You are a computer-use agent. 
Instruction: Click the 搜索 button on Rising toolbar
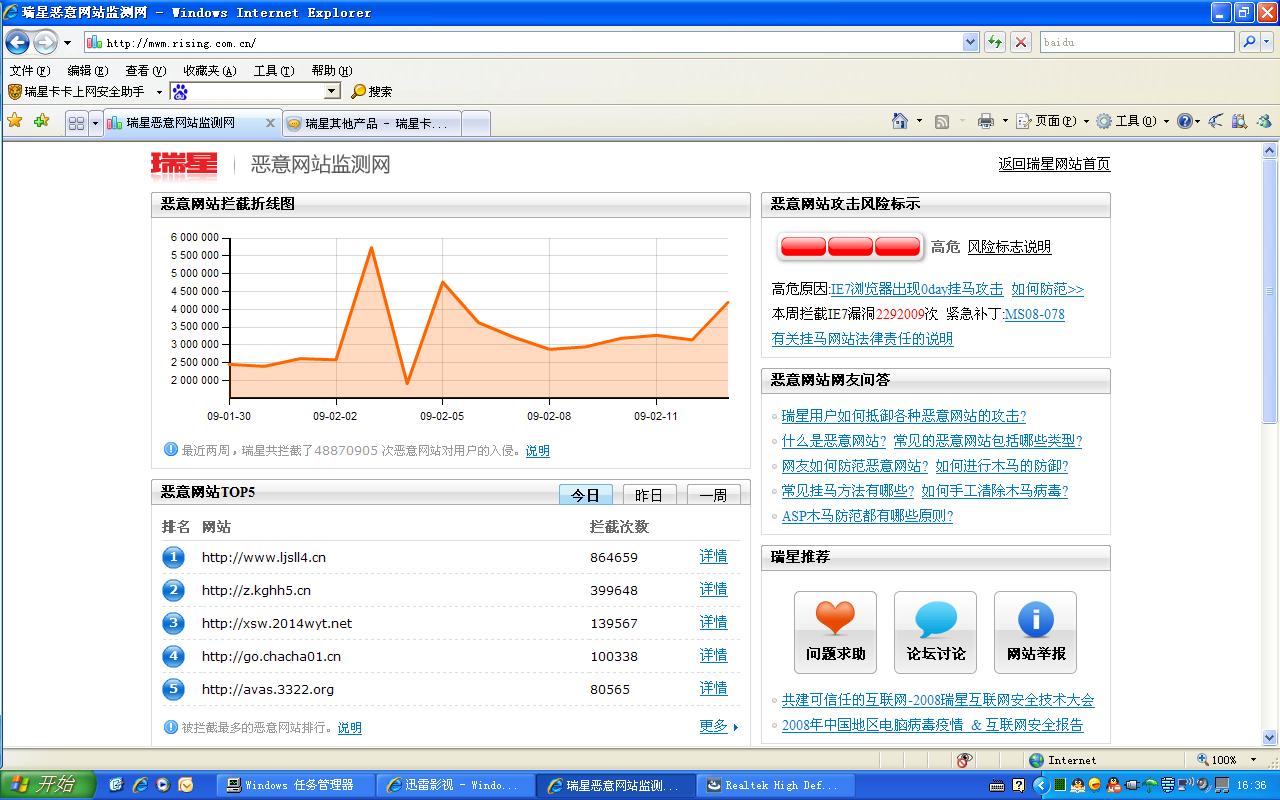[x=371, y=91]
